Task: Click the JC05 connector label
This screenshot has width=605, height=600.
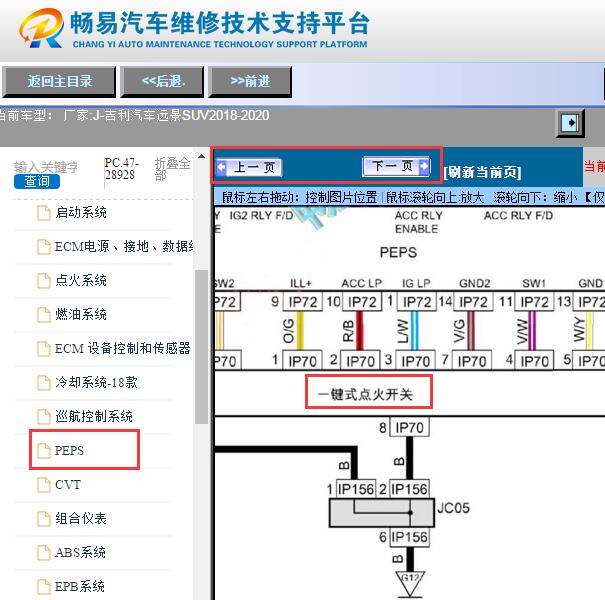Action: point(453,508)
